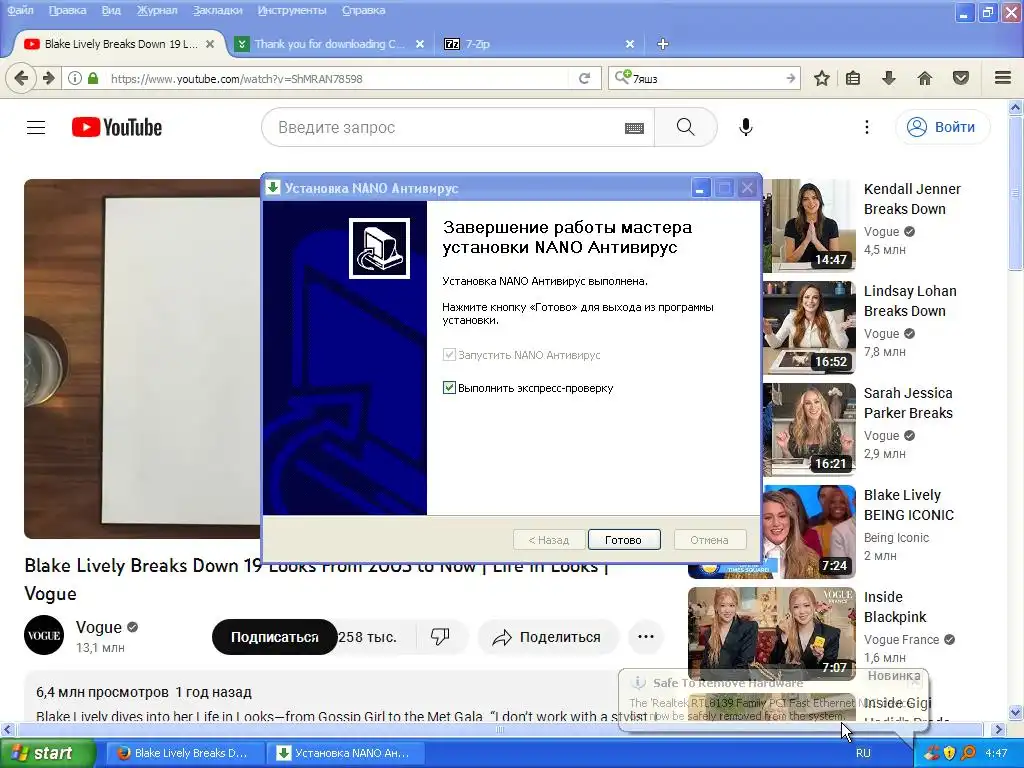This screenshot has width=1024, height=768.
Task: Click the greyed Назад button in installer
Action: pos(549,540)
